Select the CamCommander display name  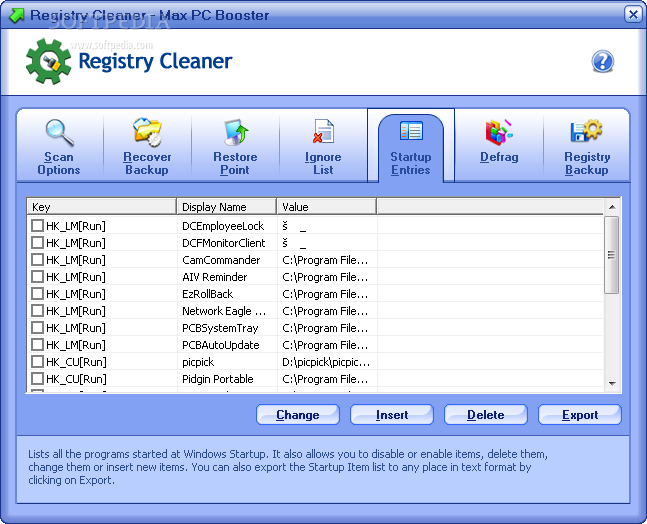pyautogui.click(x=221, y=260)
